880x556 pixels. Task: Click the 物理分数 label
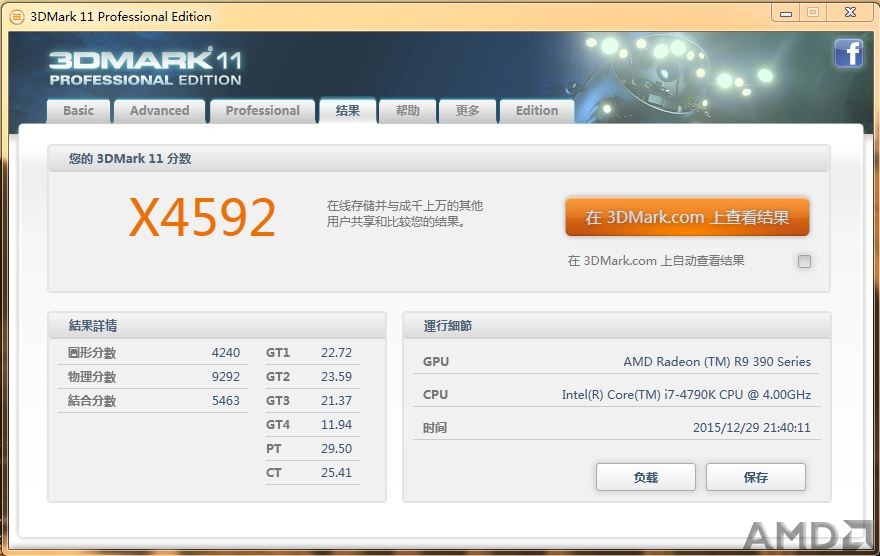[92, 376]
